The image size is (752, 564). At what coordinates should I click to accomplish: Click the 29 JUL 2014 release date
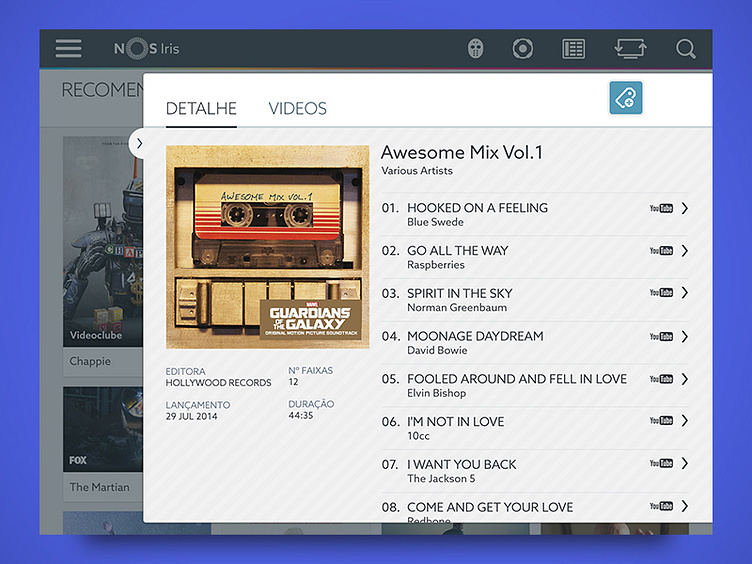(191, 416)
